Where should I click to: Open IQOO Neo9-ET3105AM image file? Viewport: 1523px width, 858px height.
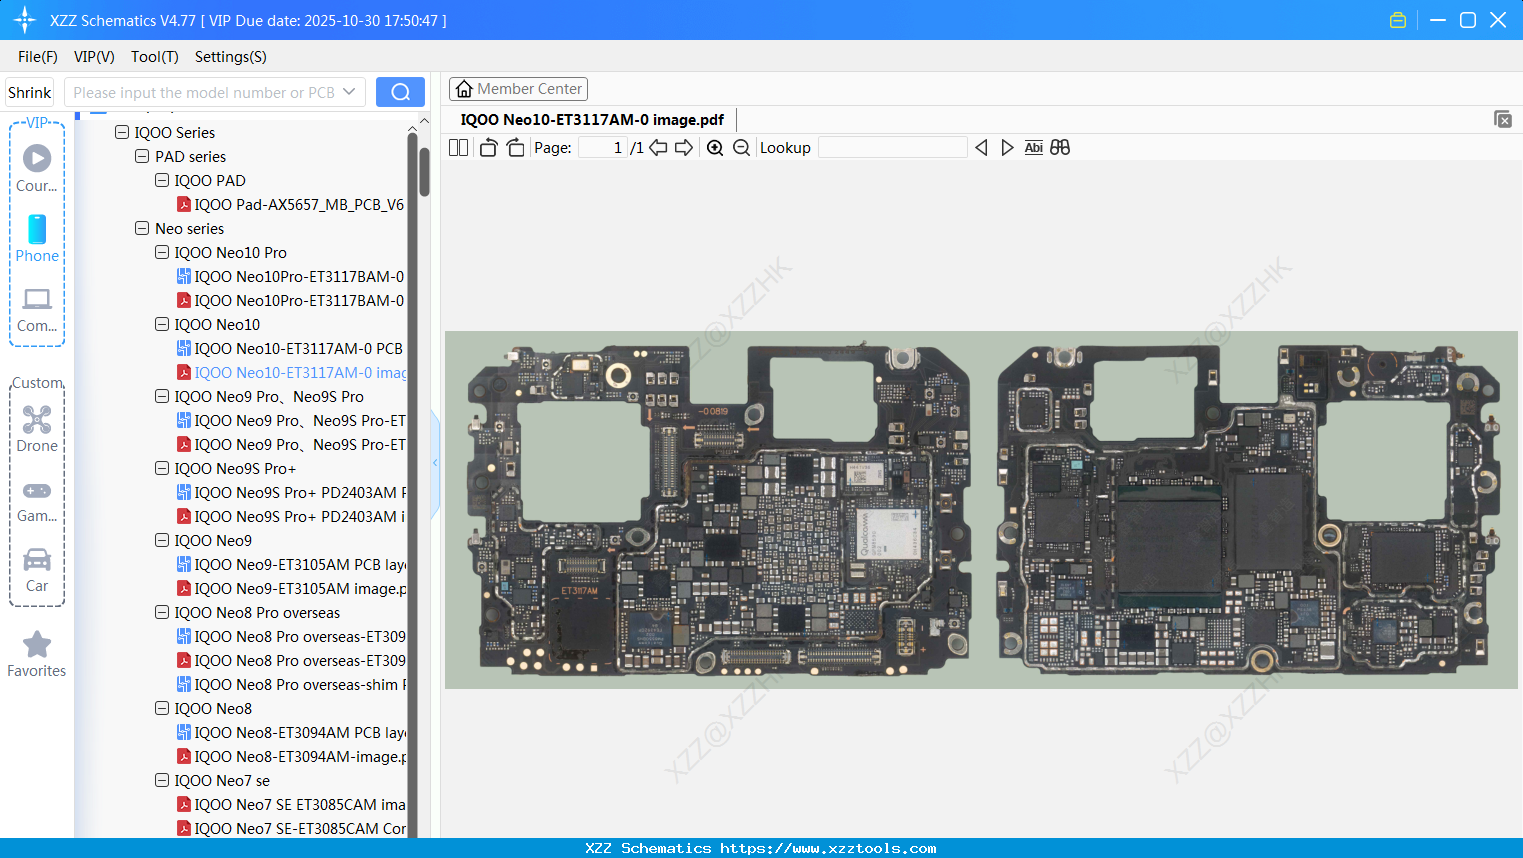(x=292, y=588)
